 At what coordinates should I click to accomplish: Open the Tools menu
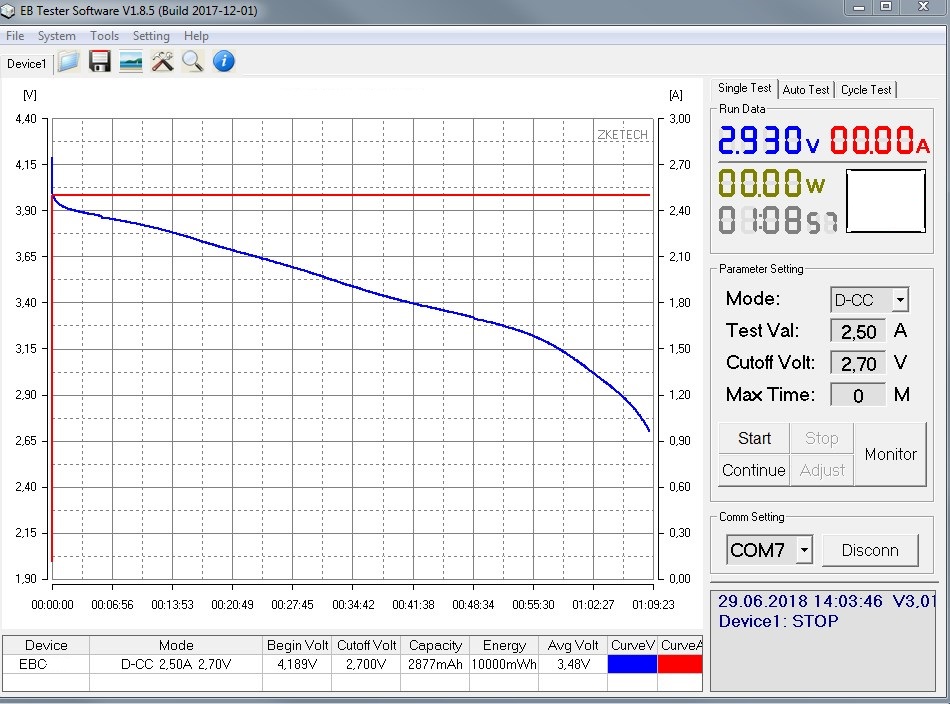(x=104, y=36)
